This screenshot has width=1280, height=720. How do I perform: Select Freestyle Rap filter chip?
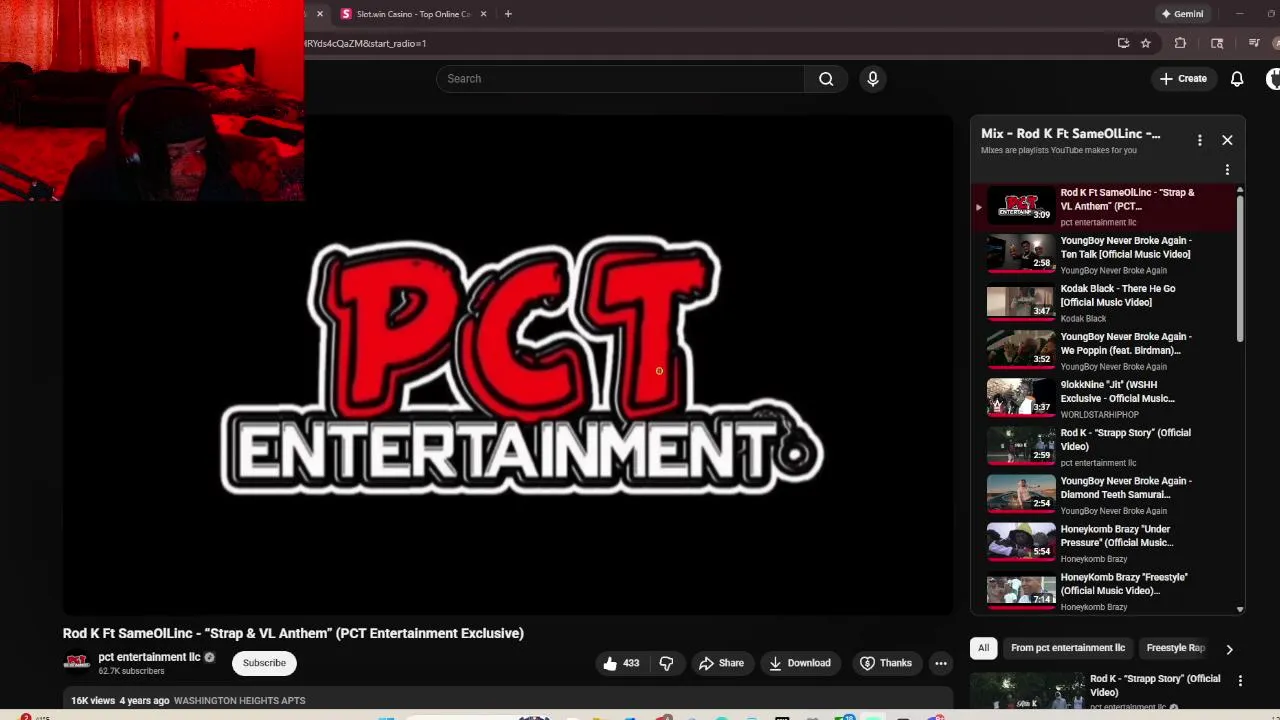(1175, 648)
